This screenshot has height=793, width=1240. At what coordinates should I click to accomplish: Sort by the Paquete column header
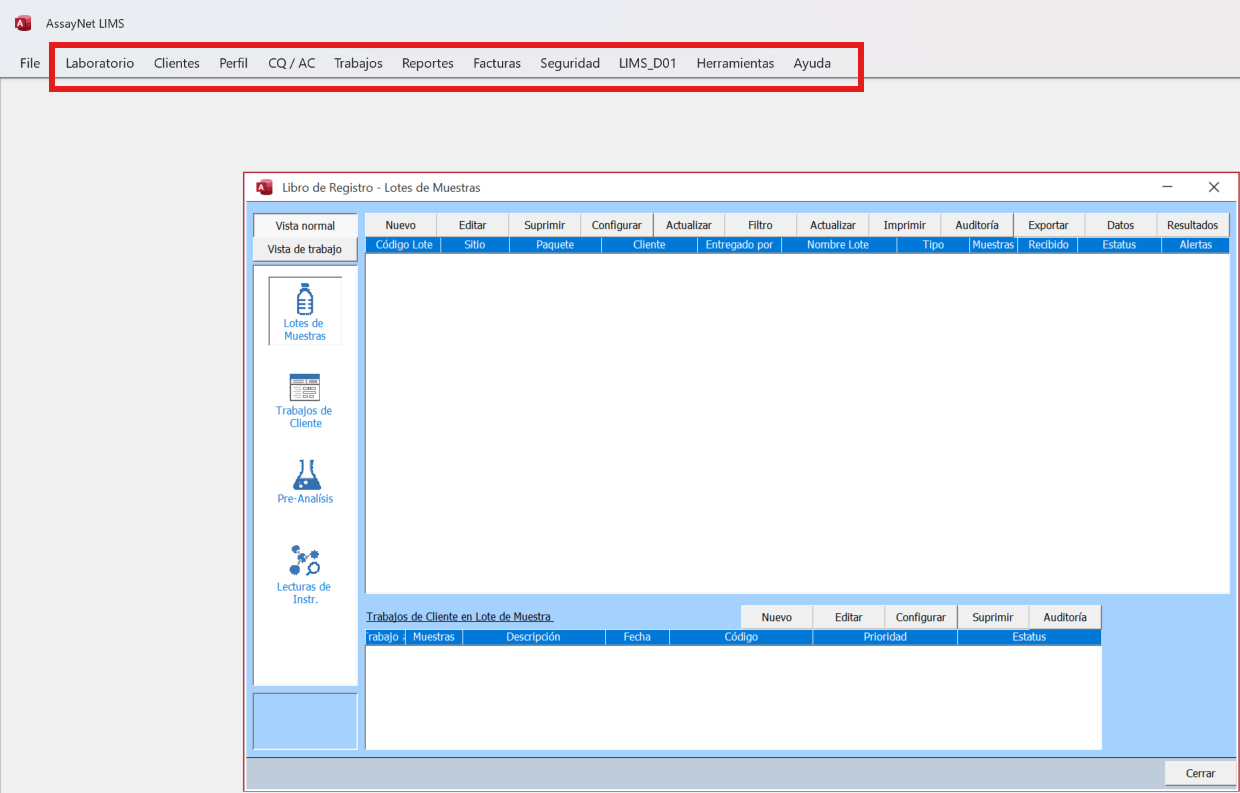click(555, 245)
